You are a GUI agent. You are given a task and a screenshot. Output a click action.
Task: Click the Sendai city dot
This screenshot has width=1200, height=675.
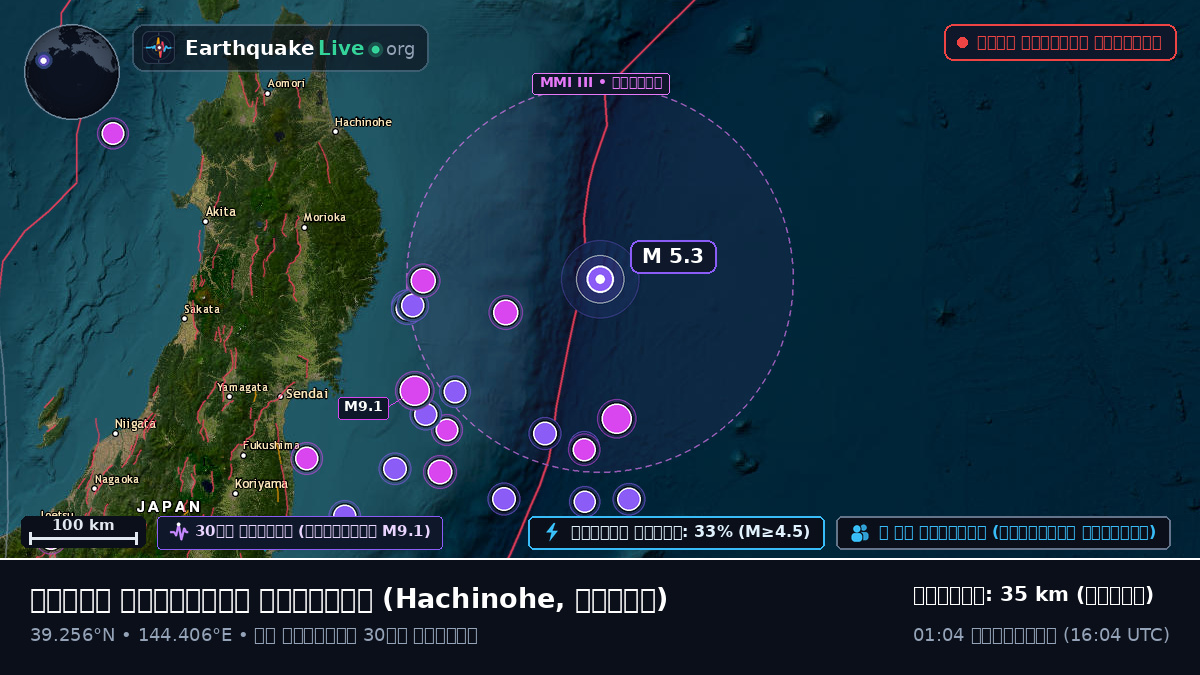(280, 396)
